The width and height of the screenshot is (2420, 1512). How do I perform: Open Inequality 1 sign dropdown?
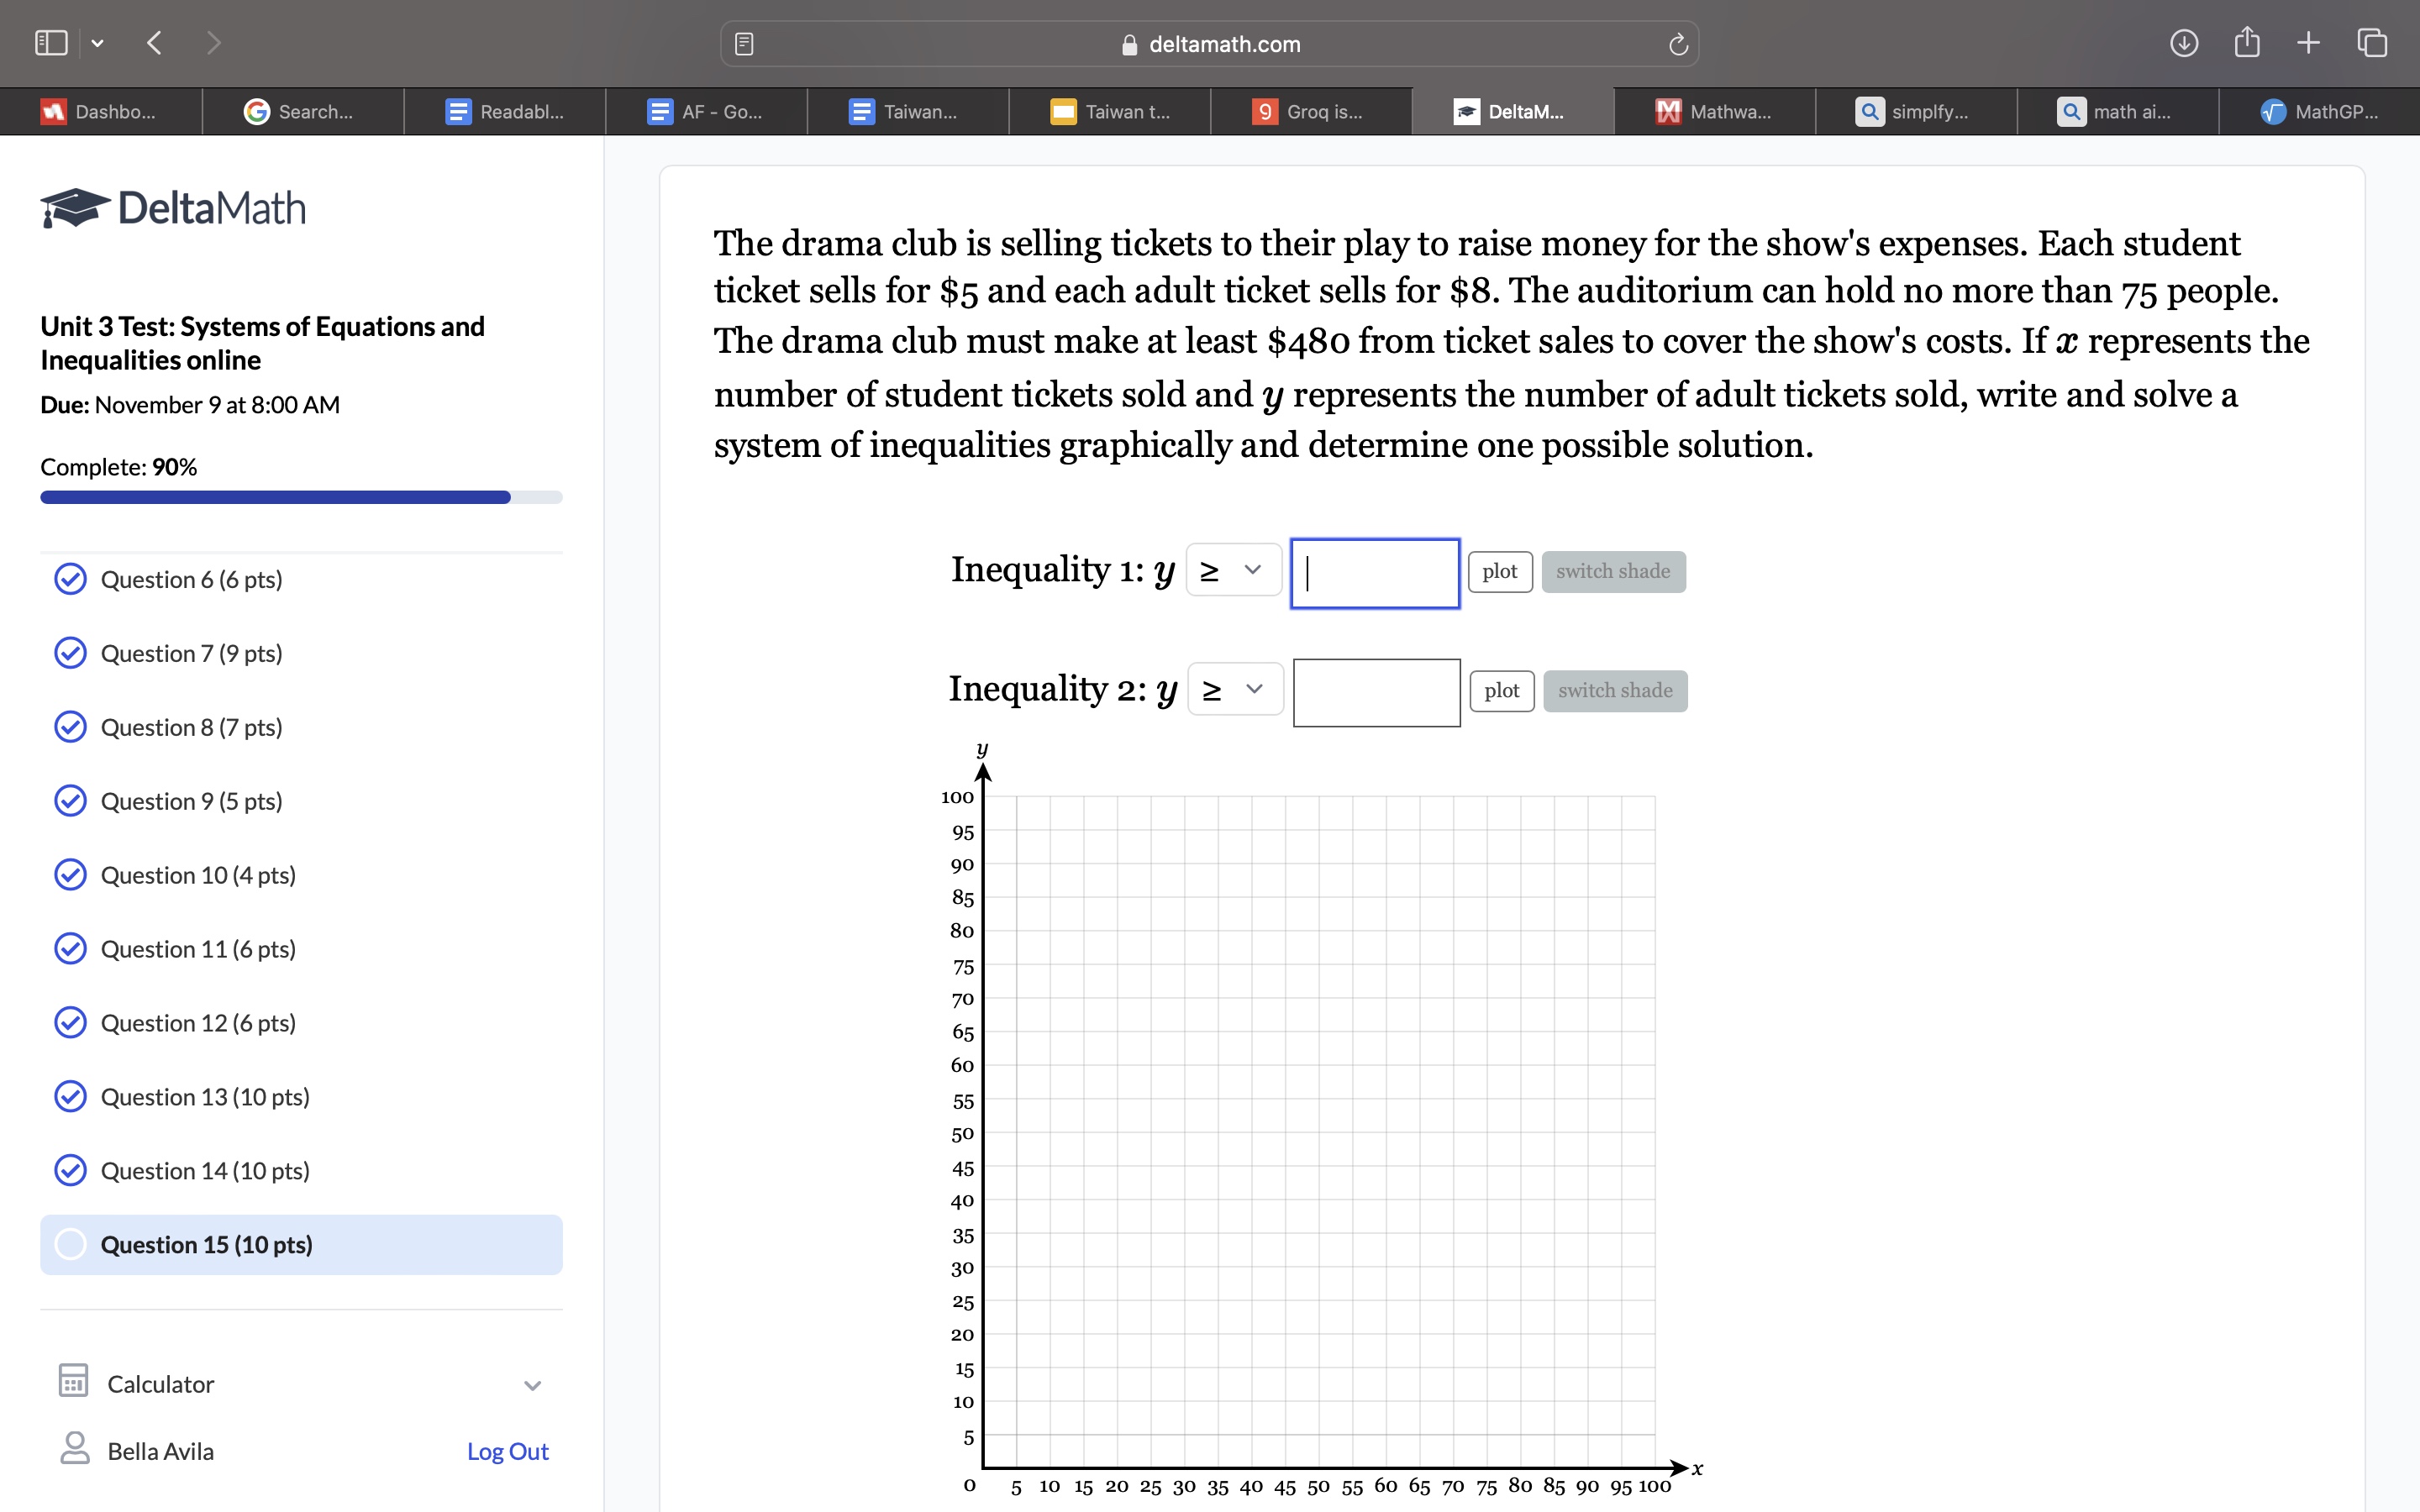tap(1233, 570)
